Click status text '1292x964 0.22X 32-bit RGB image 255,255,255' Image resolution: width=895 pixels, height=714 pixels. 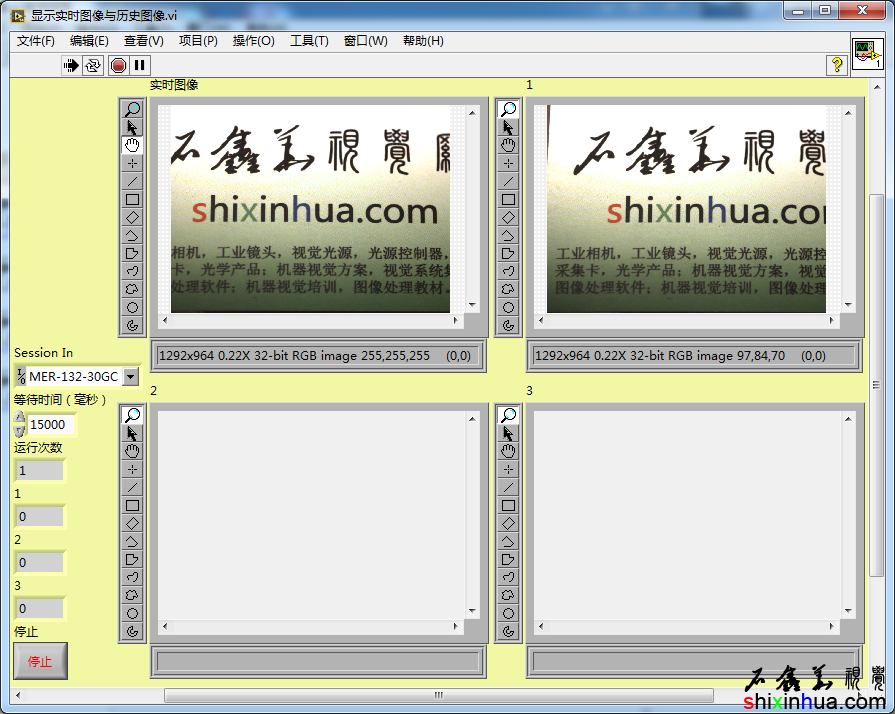[x=294, y=356]
